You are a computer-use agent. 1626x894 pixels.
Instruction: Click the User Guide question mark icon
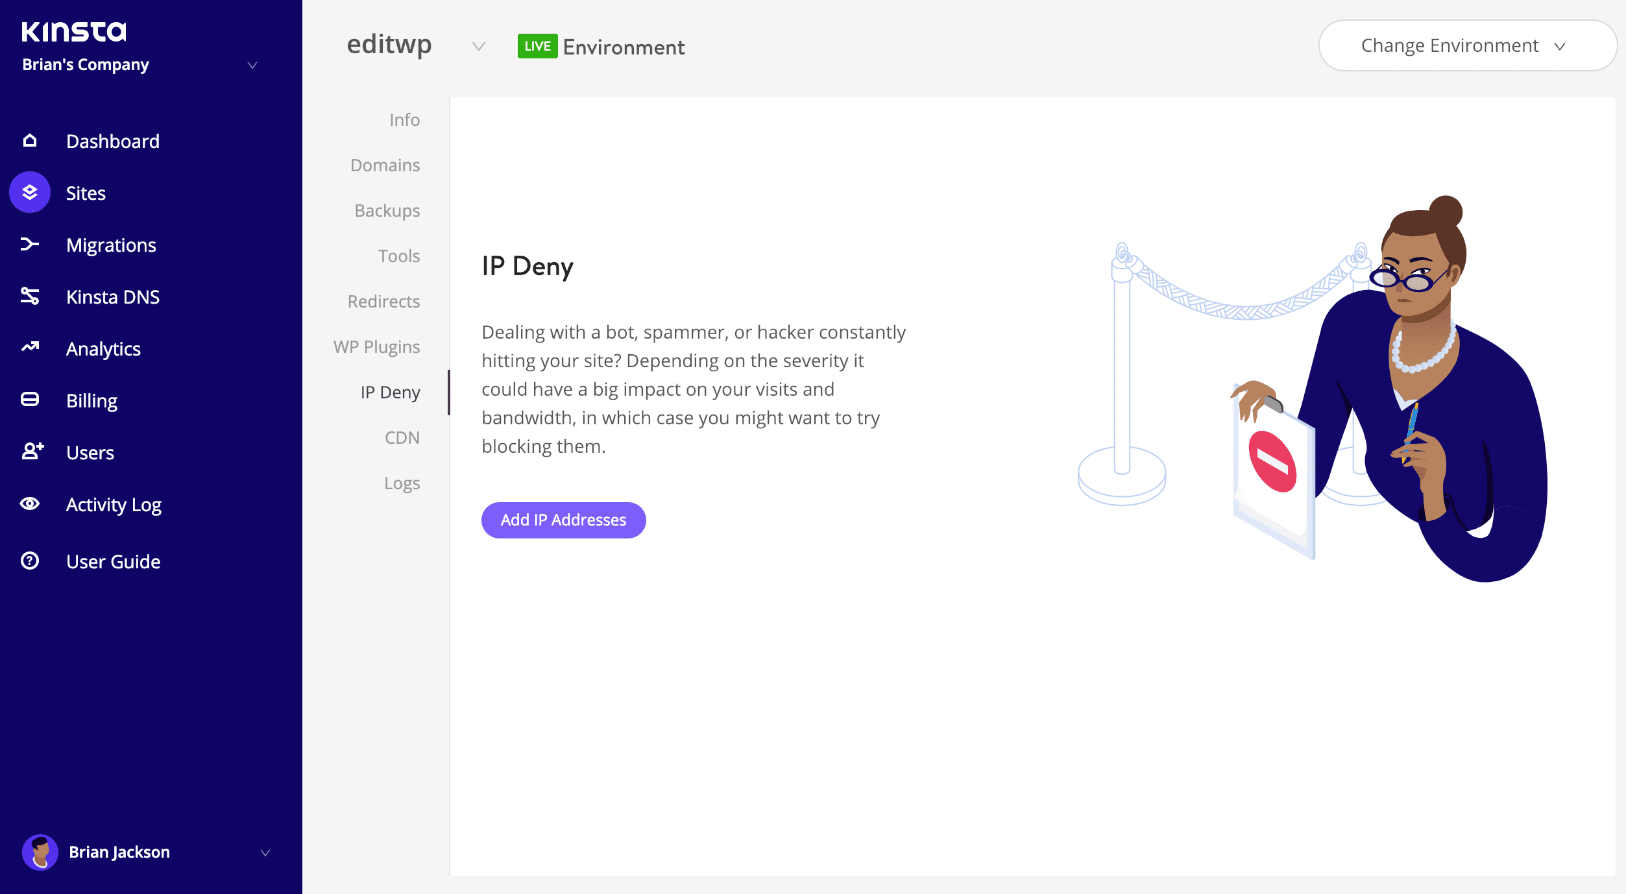(30, 561)
